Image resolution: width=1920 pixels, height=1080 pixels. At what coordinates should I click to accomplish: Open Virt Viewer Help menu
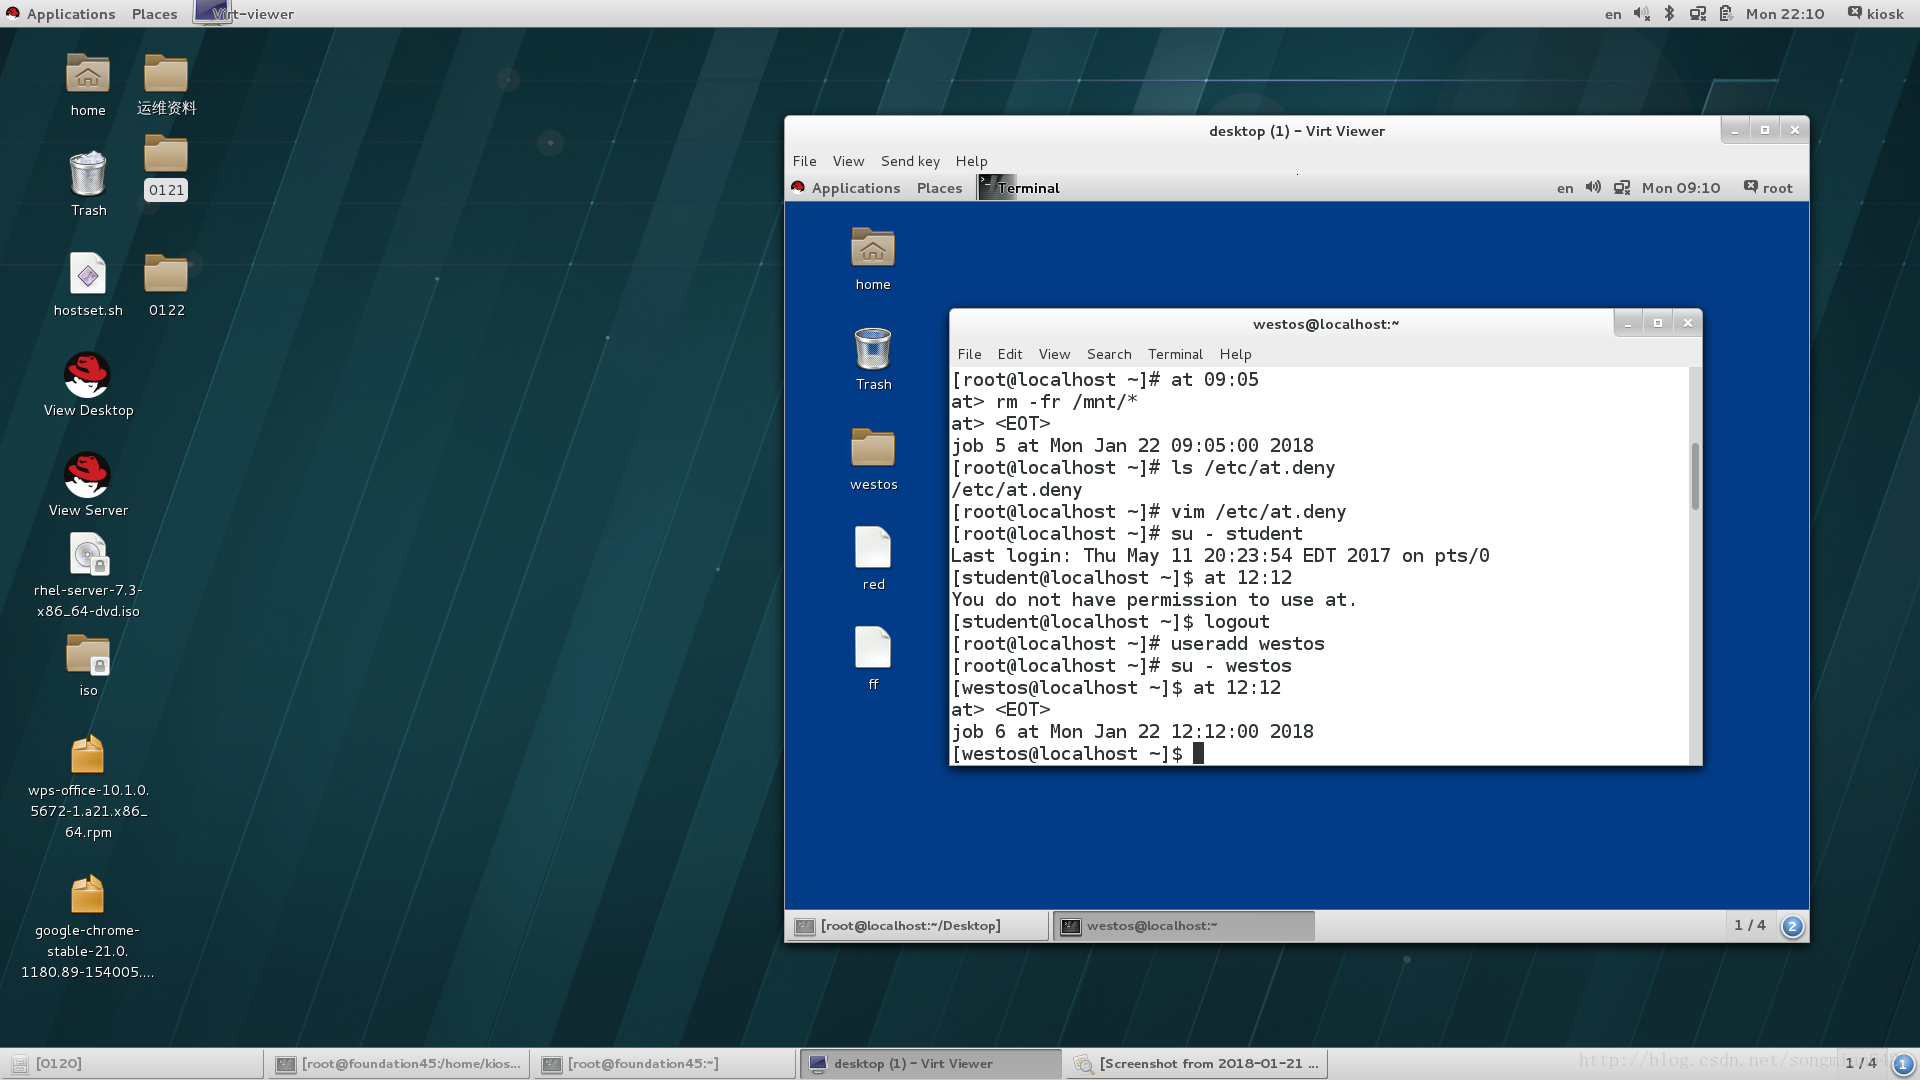pyautogui.click(x=971, y=161)
